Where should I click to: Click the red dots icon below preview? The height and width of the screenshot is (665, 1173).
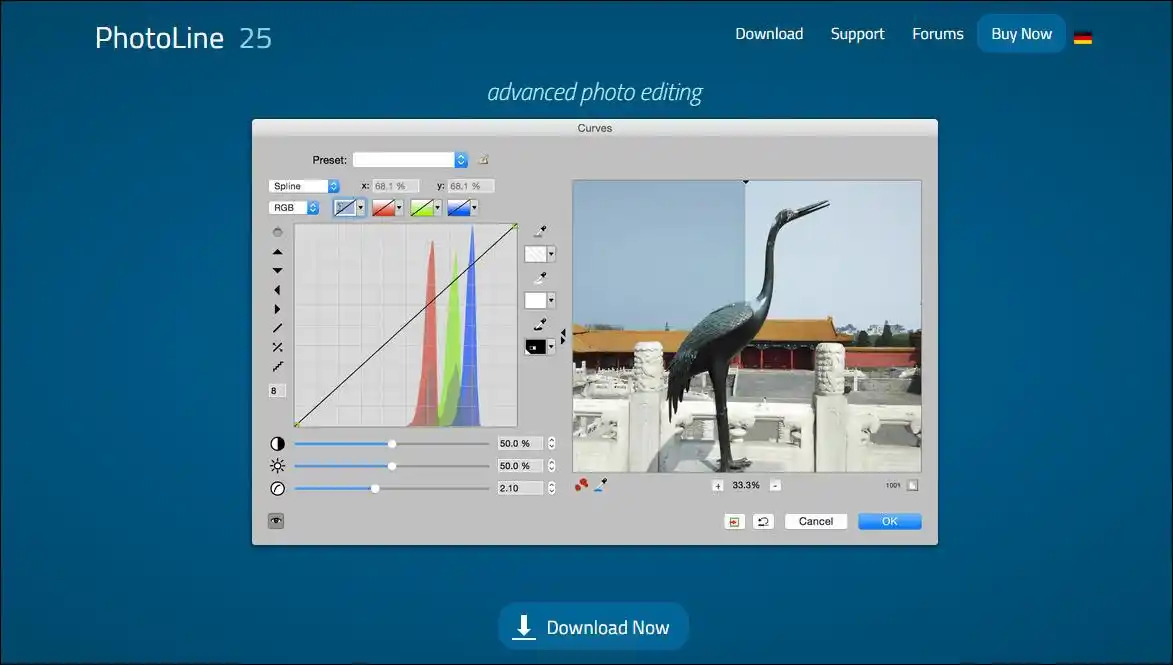tap(582, 486)
